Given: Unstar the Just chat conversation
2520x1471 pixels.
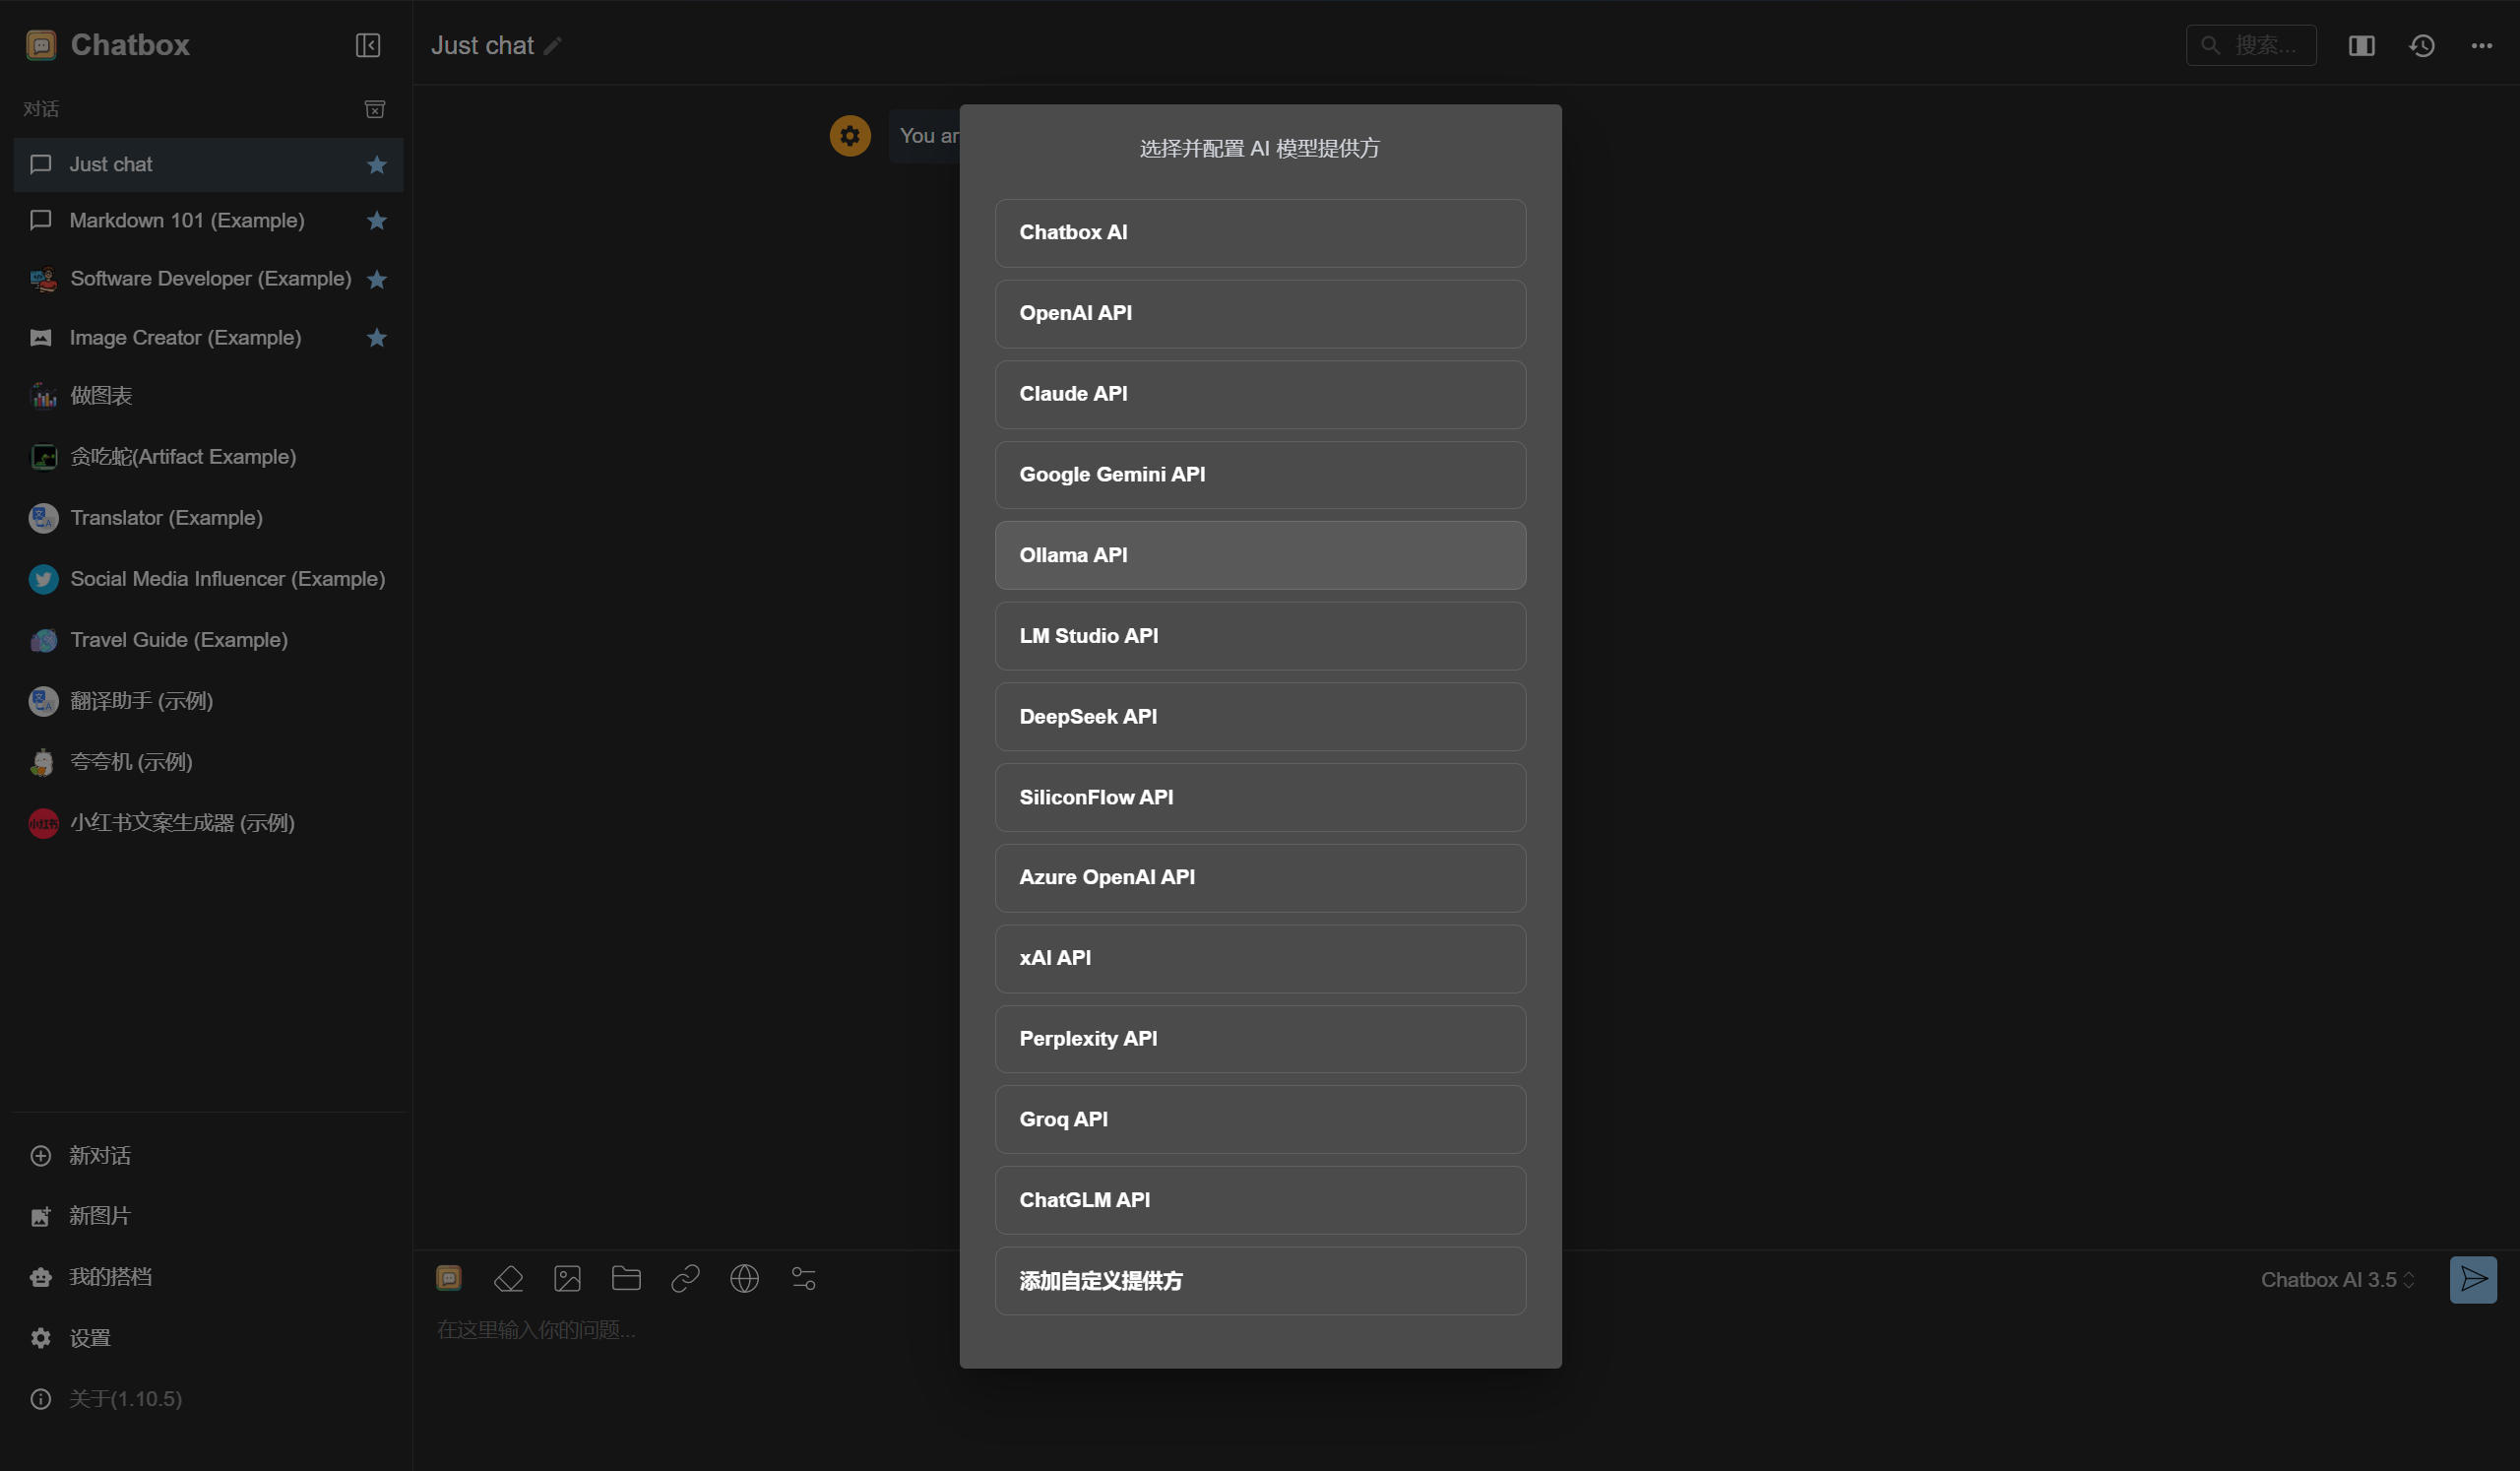Looking at the screenshot, I should tap(376, 165).
